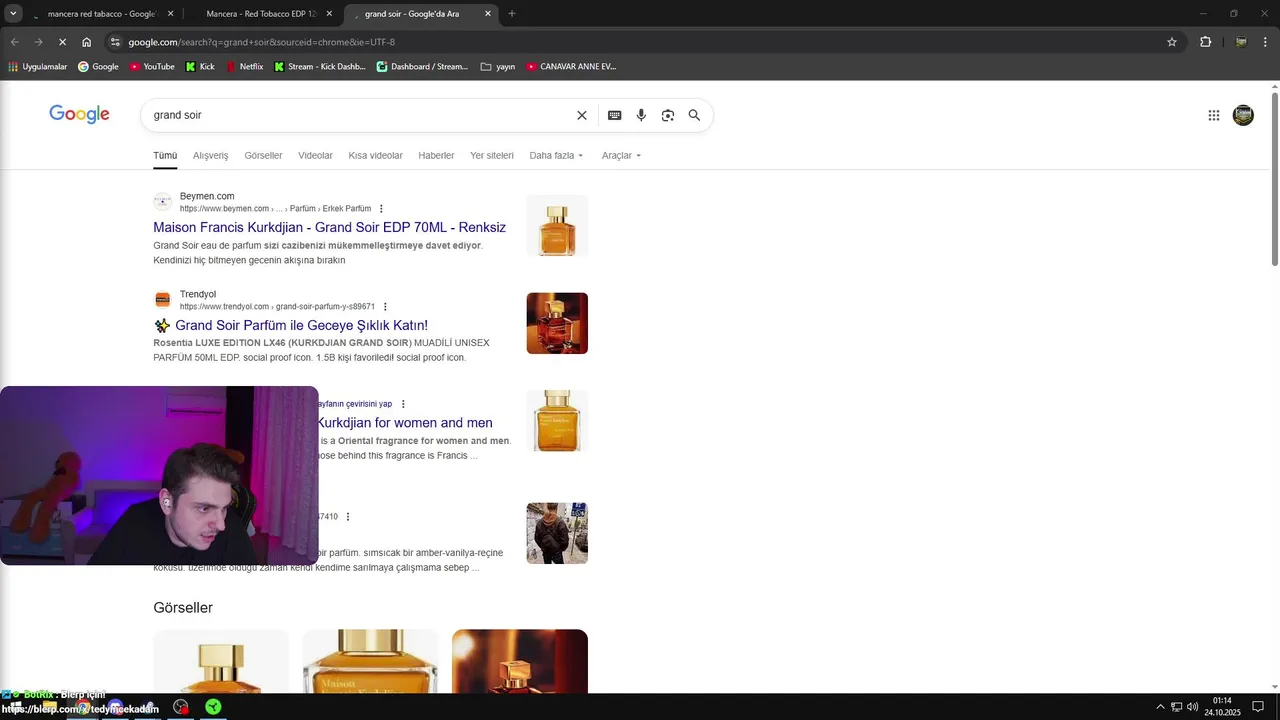Open more options next to sayfanın çevirisini yap
Image resolution: width=1280 pixels, height=720 pixels.
pyautogui.click(x=403, y=404)
